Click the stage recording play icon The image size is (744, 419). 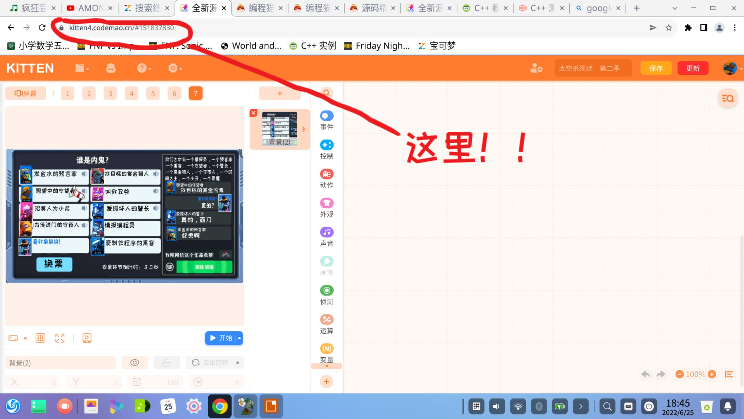tap(87, 338)
